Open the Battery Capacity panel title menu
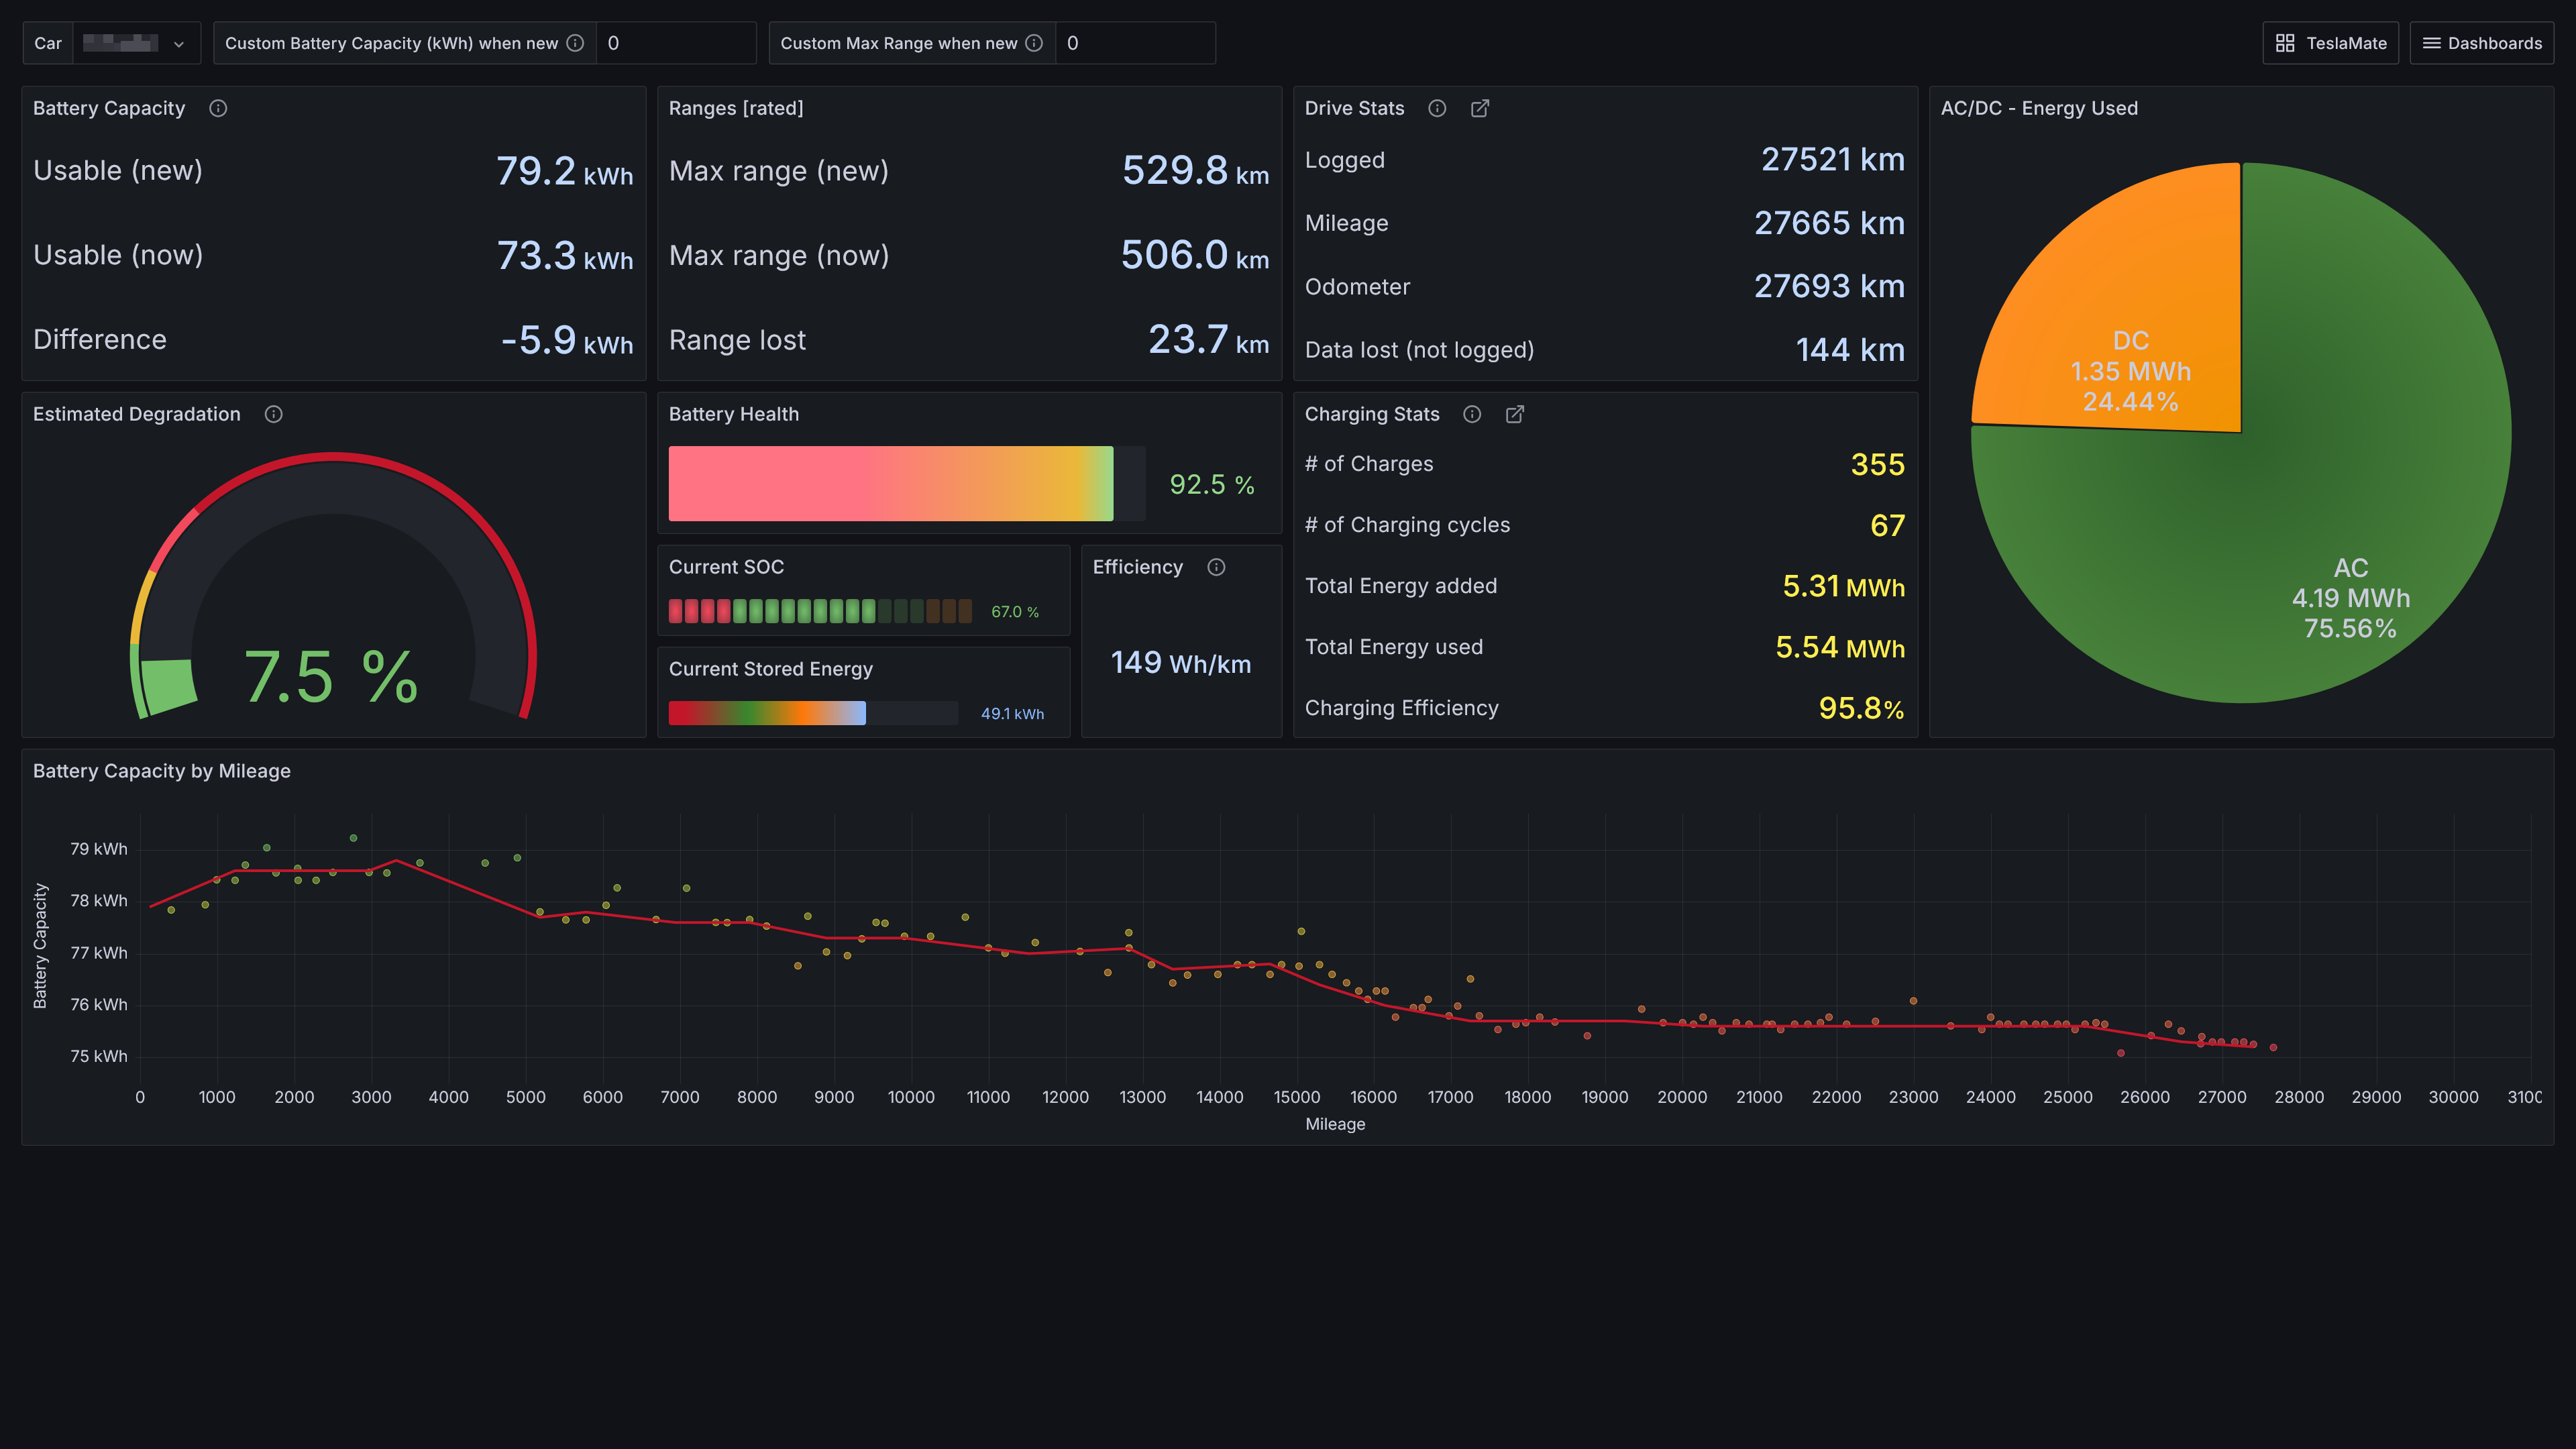2576x1449 pixels. click(x=109, y=108)
